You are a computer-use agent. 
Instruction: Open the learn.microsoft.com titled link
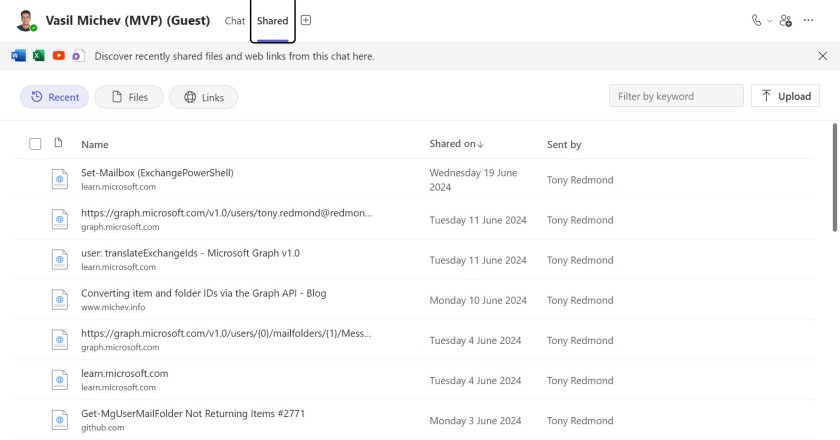pyautogui.click(x=125, y=374)
